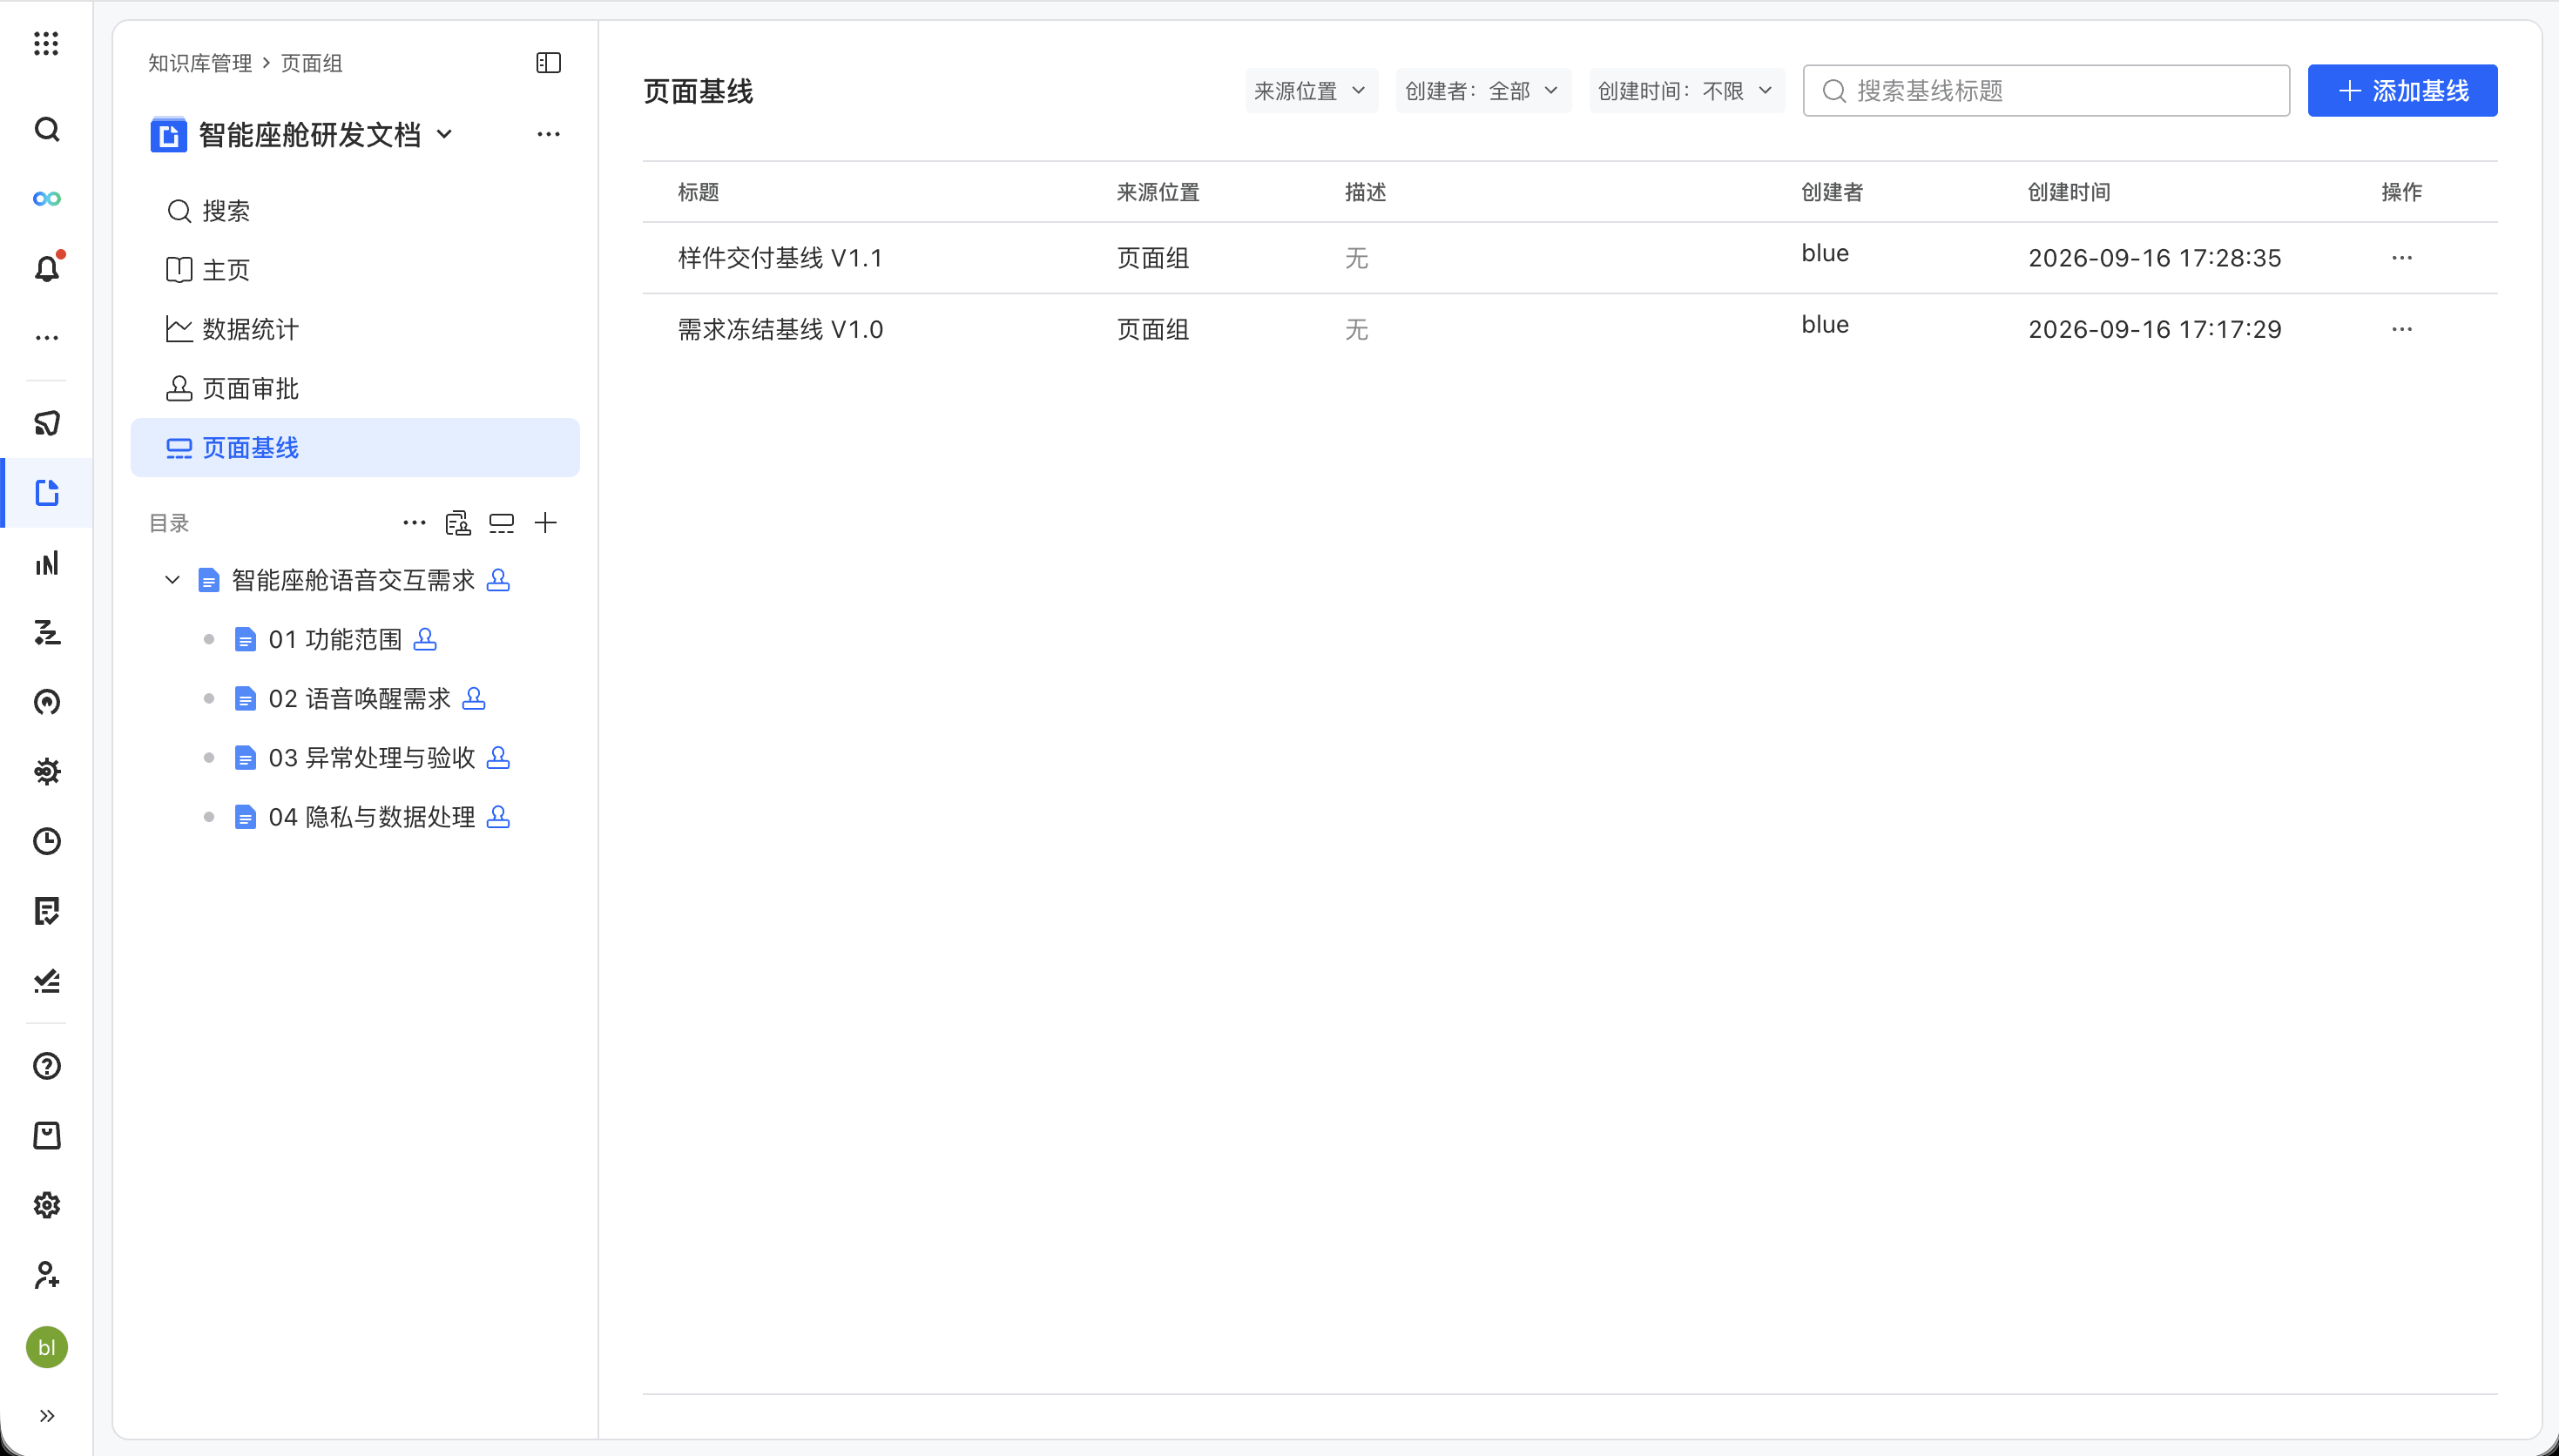This screenshot has height=1456, width=2559.
Task: Select 页面基线 in the sidebar
Action: [355, 447]
